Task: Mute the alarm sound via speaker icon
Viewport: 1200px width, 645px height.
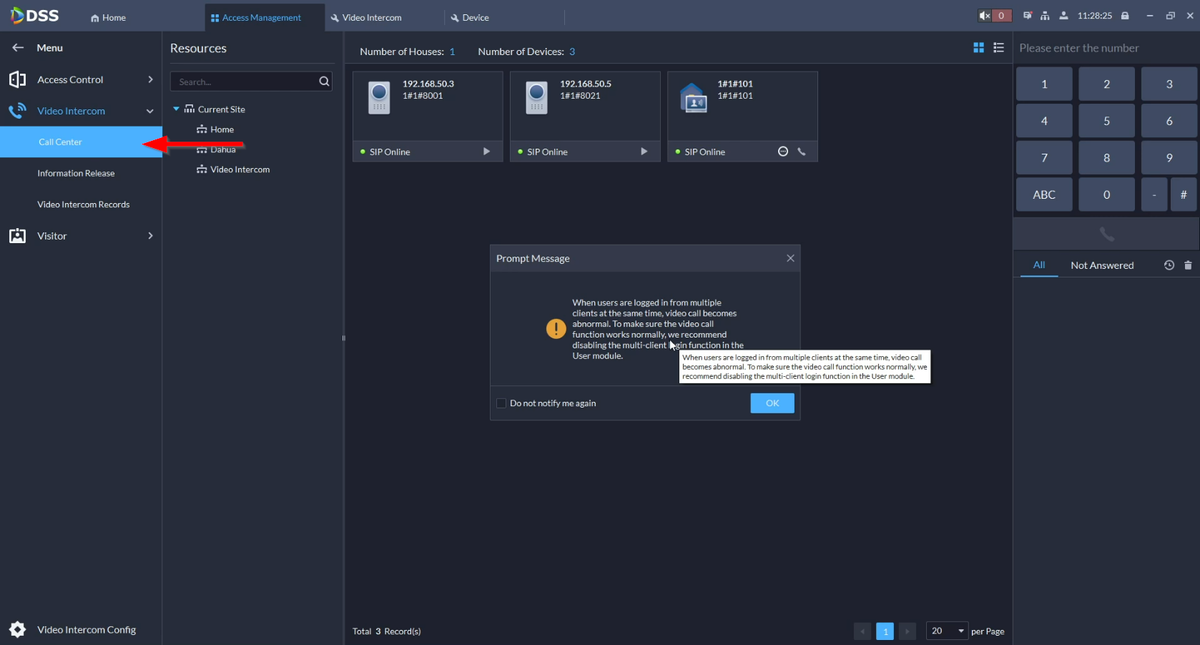Action: [x=984, y=16]
